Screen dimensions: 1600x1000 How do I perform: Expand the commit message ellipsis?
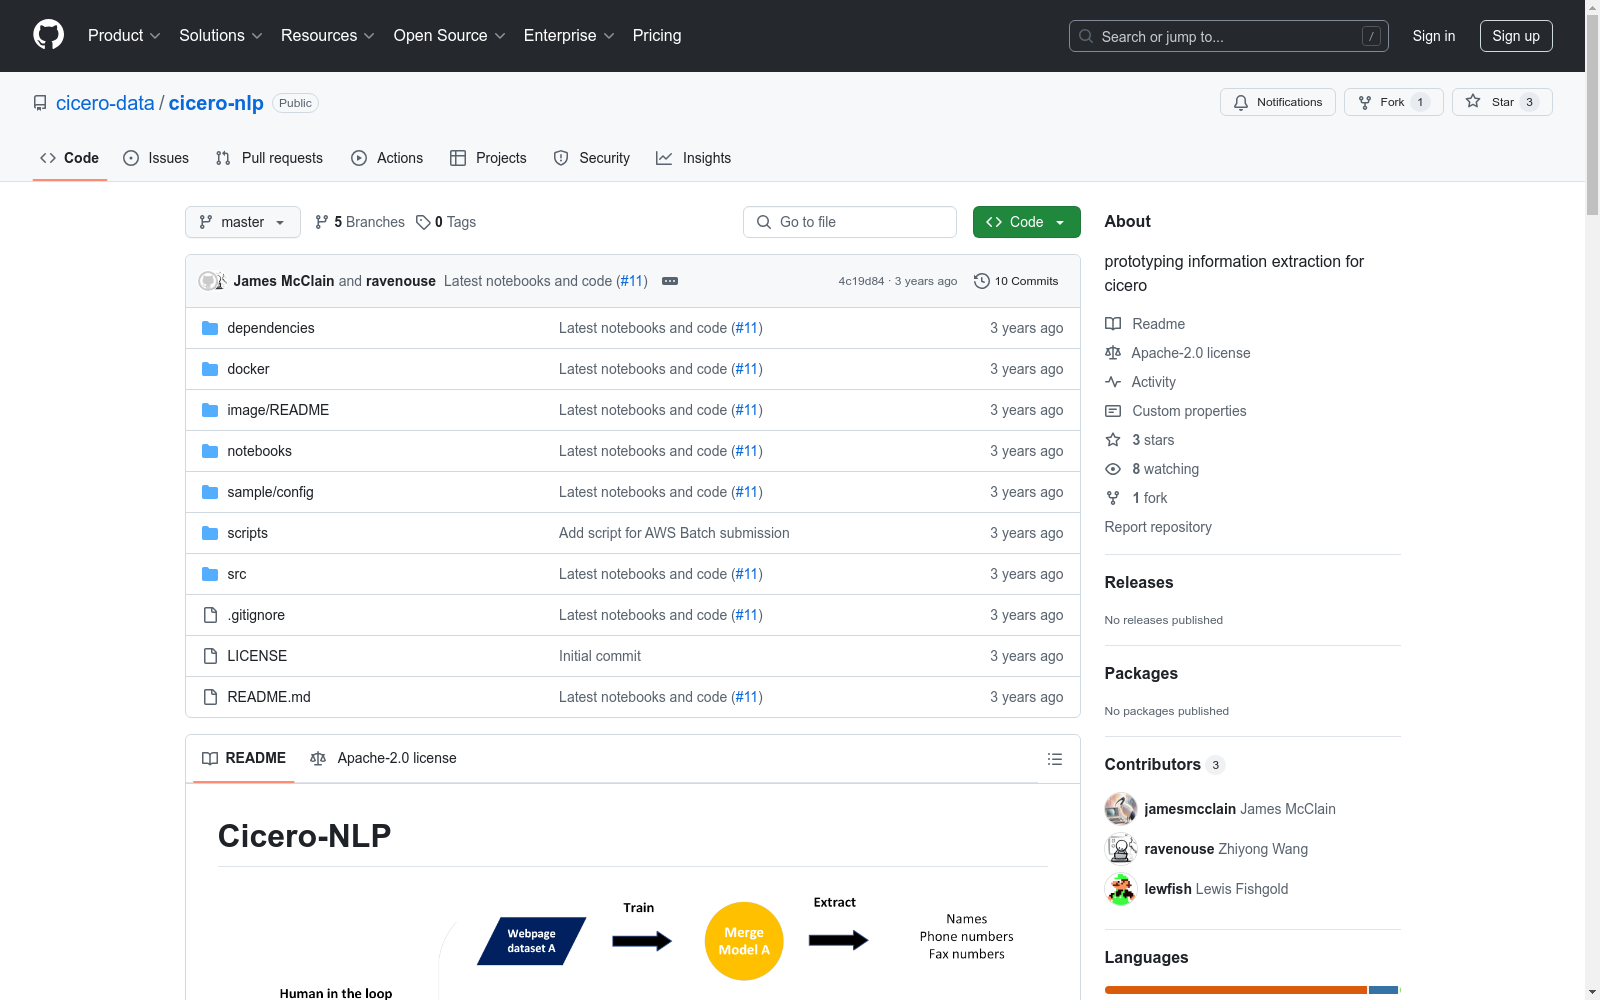670,281
